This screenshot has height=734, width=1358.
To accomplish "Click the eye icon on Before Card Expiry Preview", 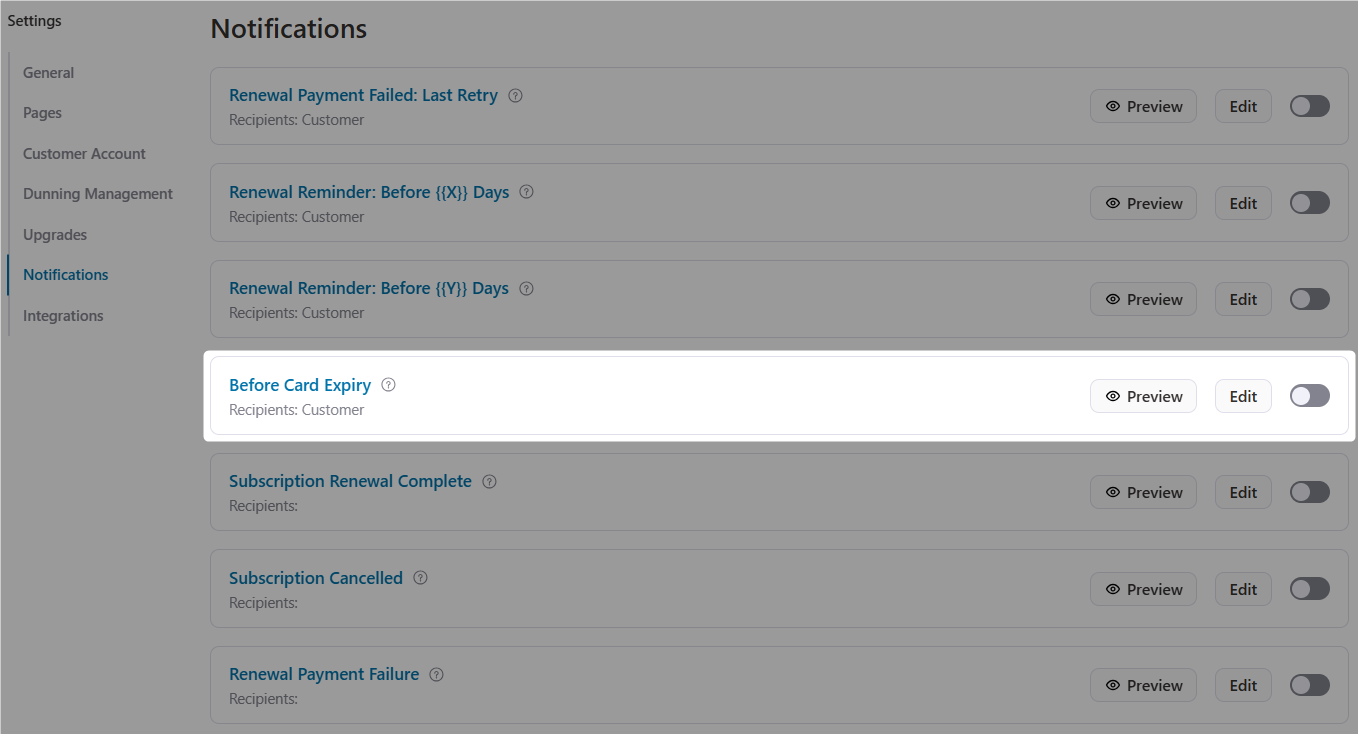I will (x=1113, y=396).
